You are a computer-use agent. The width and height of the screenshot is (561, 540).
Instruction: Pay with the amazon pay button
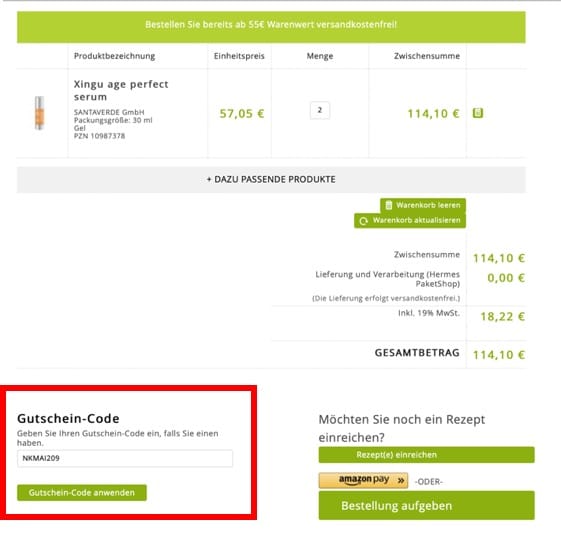click(363, 480)
